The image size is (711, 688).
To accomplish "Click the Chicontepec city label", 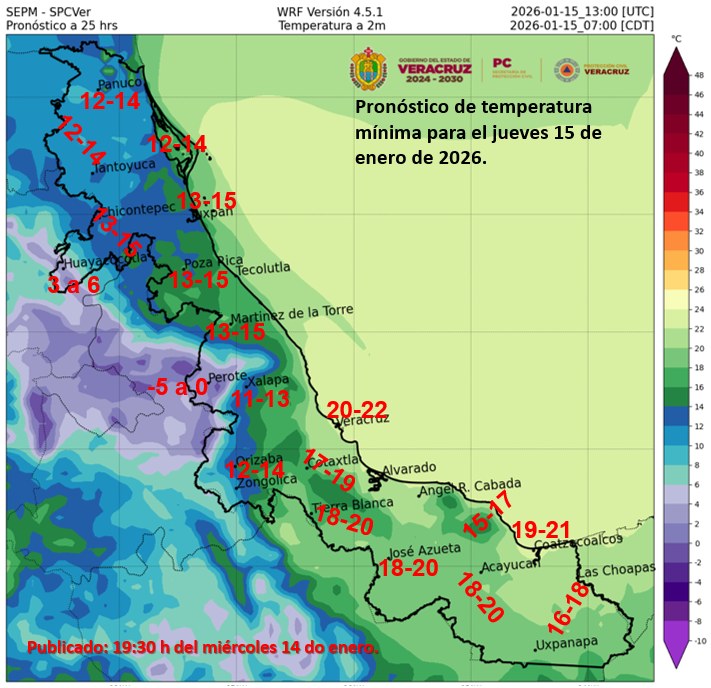I will (136, 210).
